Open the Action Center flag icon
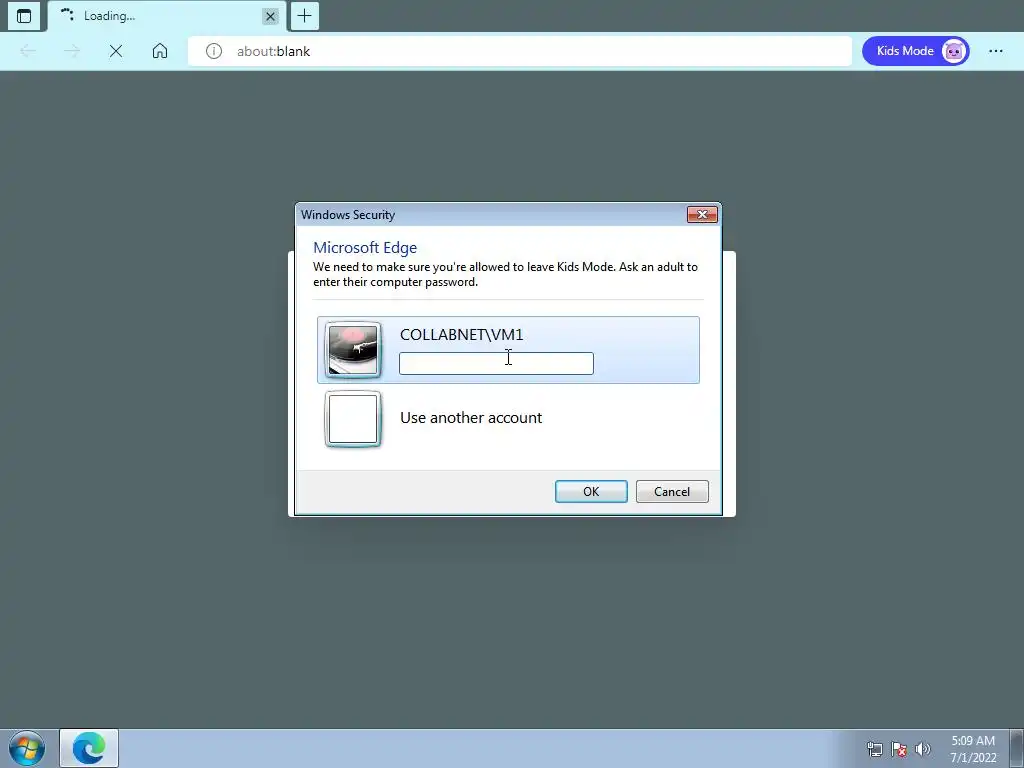 [899, 749]
